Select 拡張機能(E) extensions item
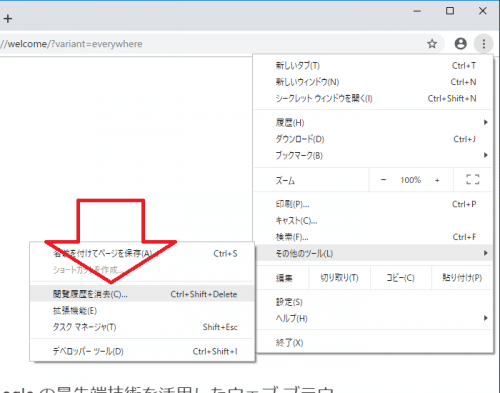 tap(142, 311)
